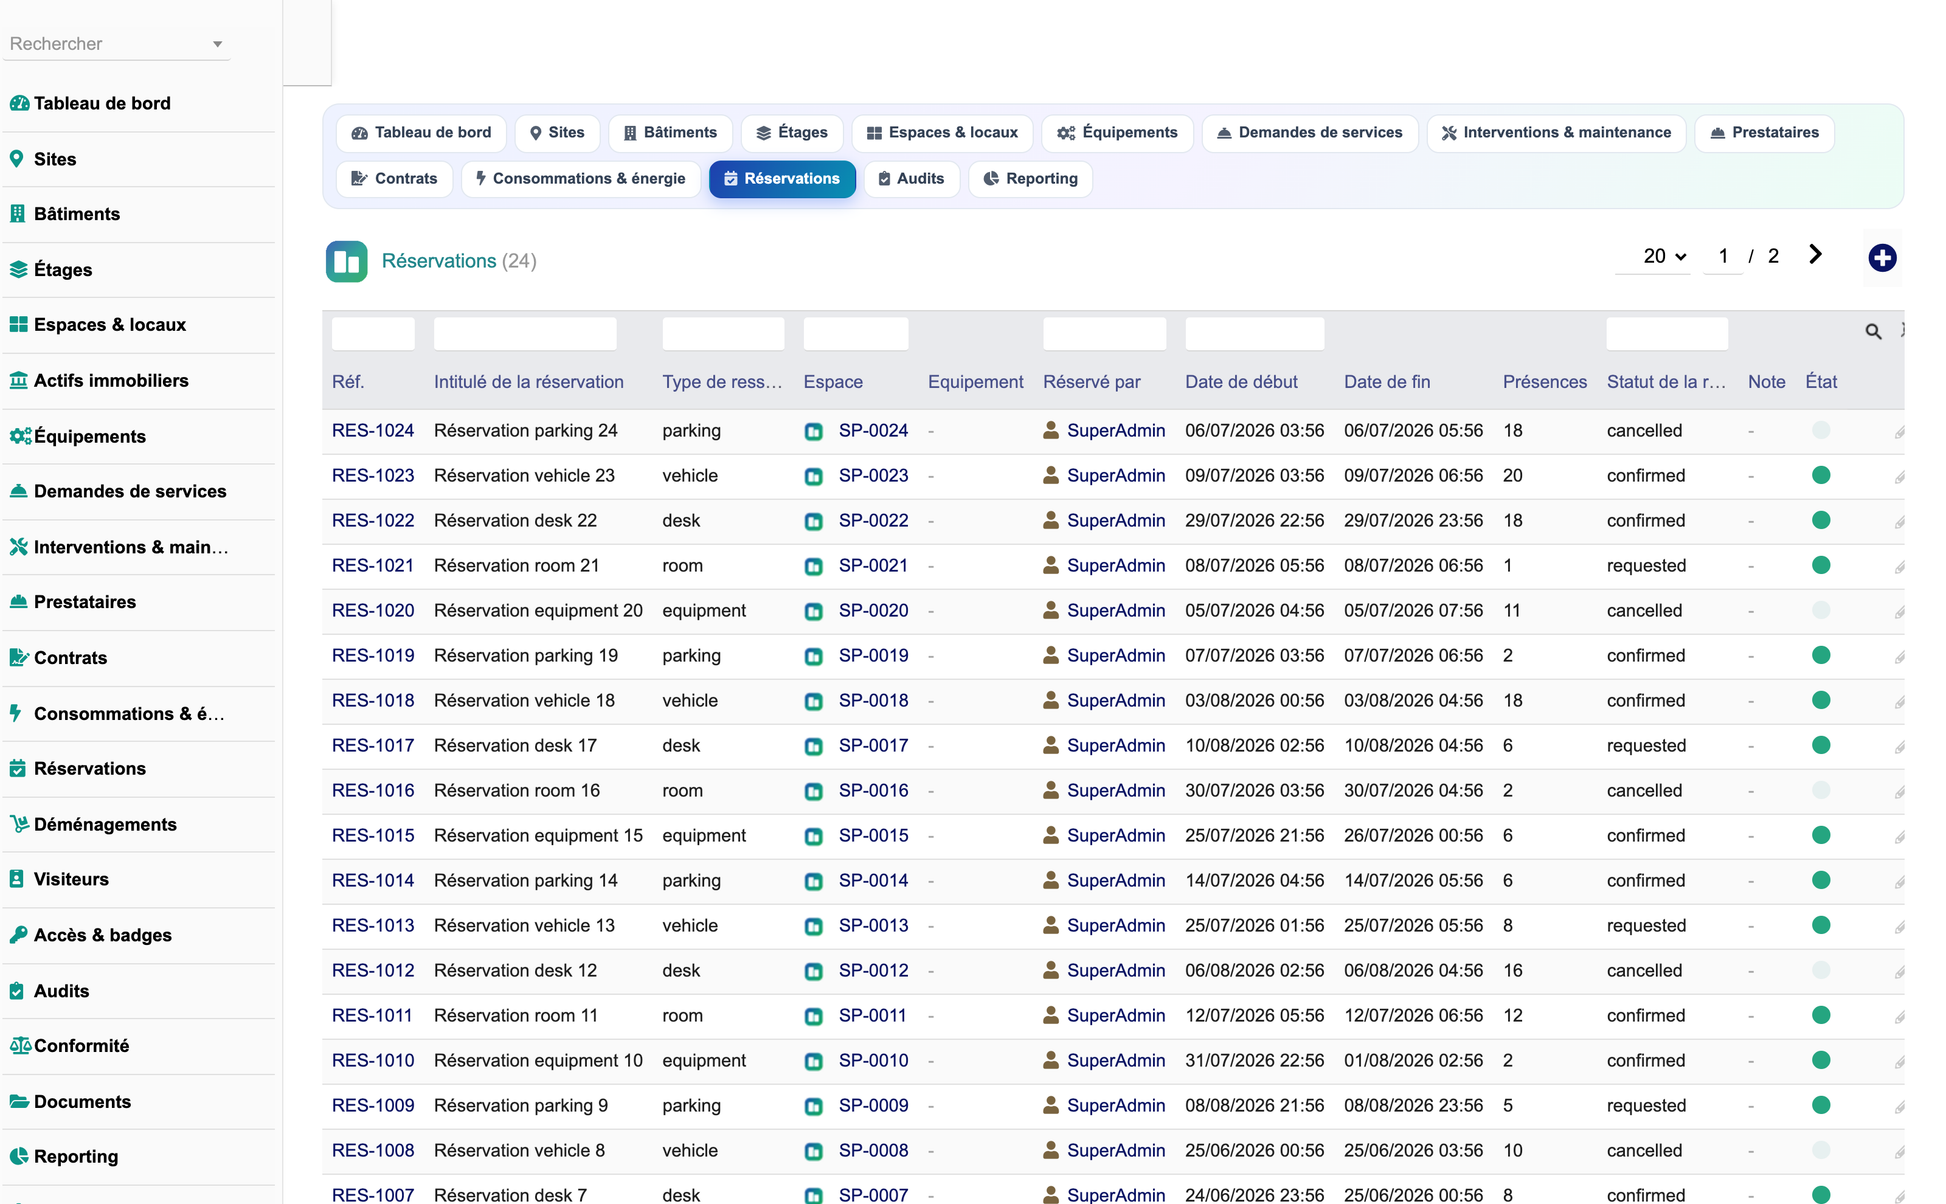Select the active Réservations tab
Screen dimensions: 1946x1204
tap(782, 179)
